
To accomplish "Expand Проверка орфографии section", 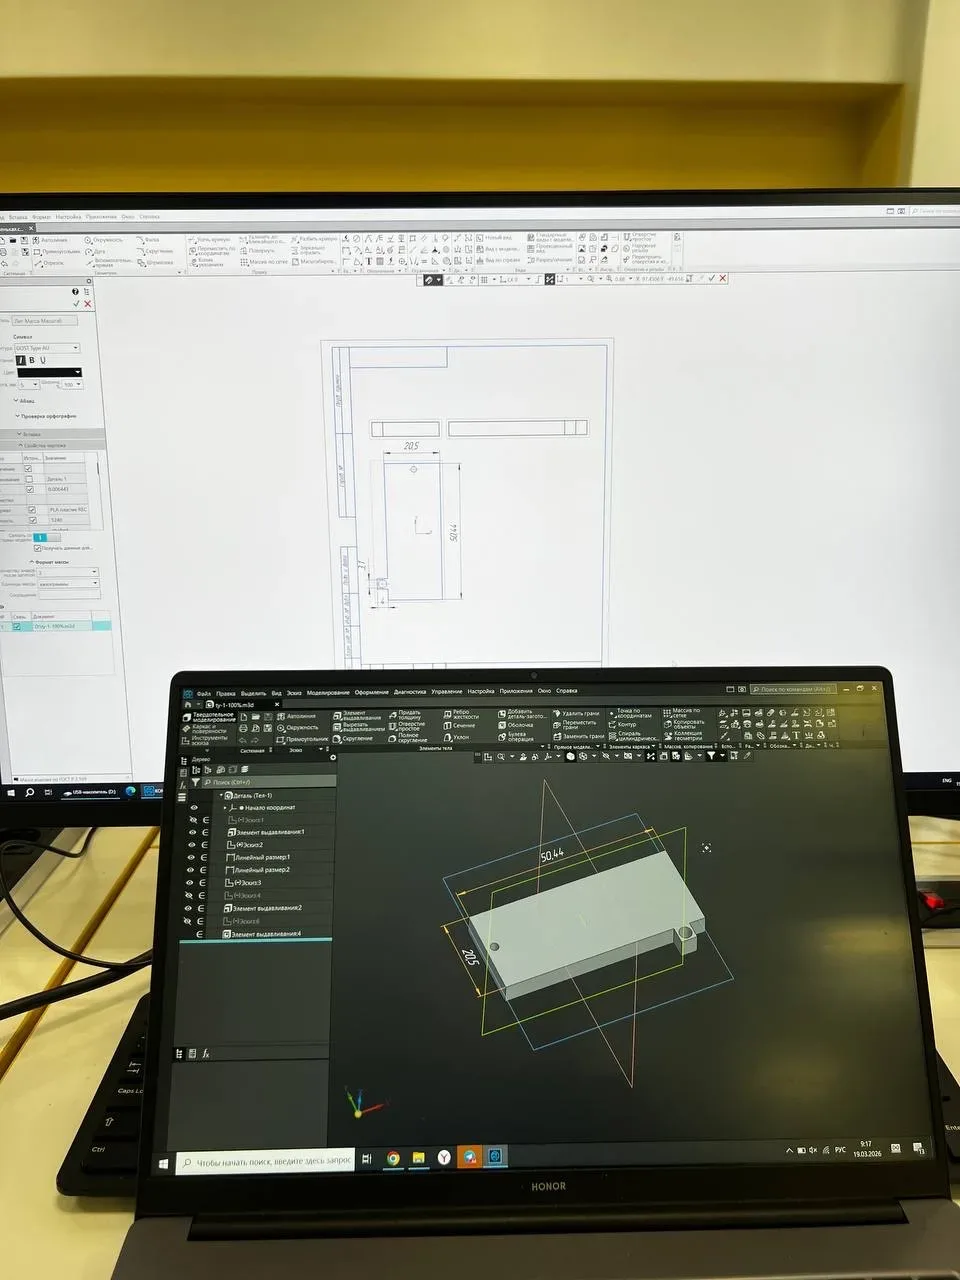I will coord(46,416).
